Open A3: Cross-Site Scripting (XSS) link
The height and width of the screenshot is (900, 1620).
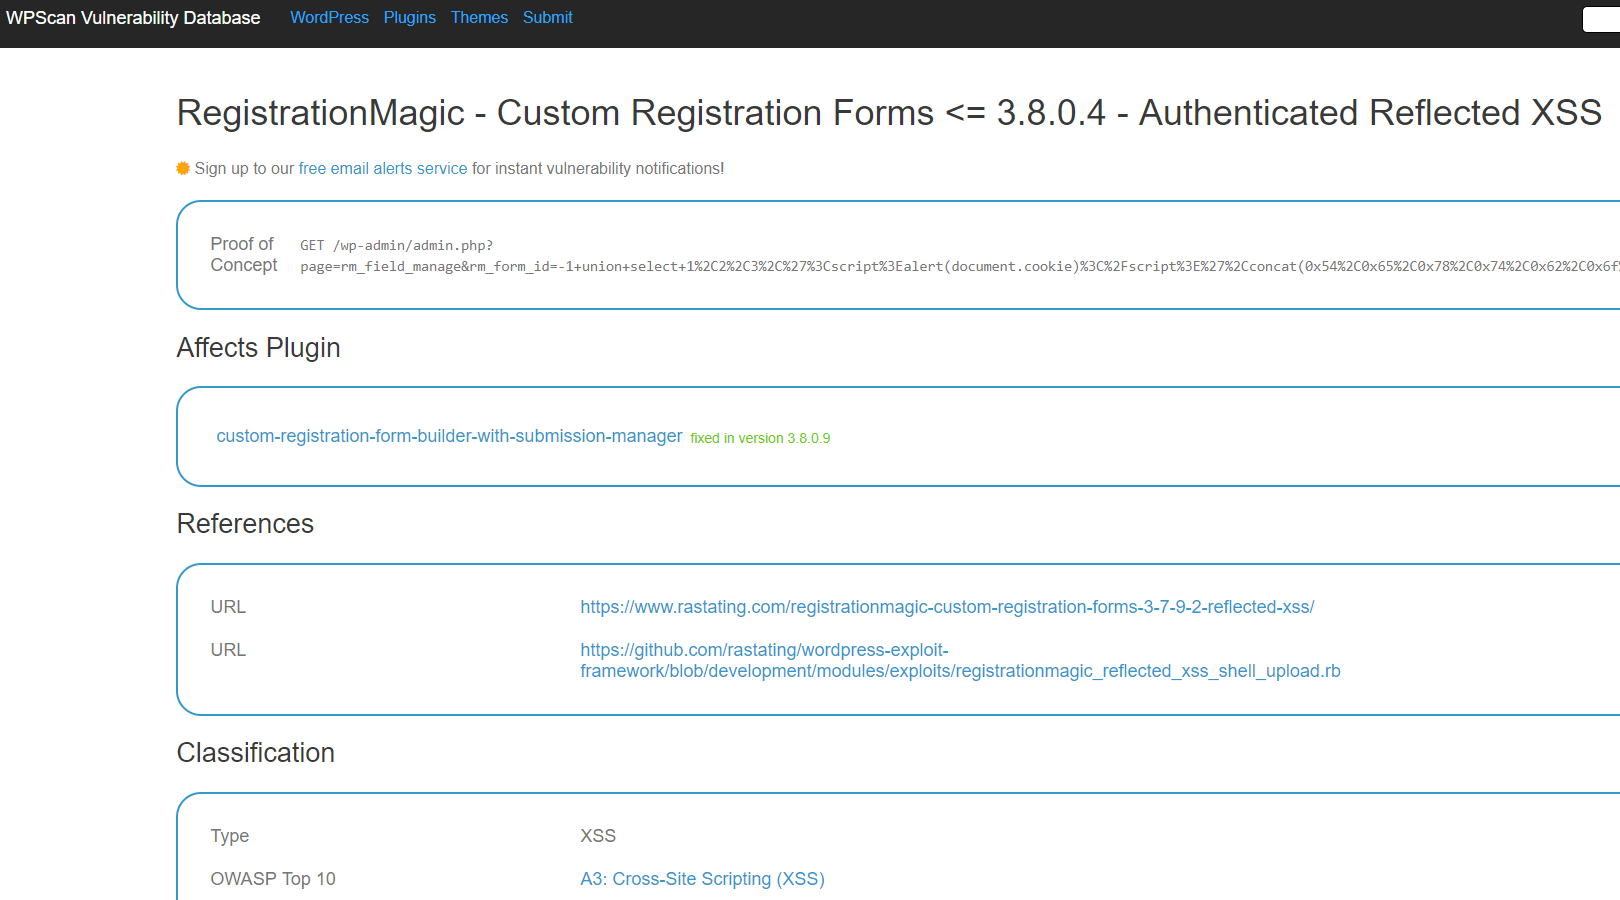[x=702, y=879]
